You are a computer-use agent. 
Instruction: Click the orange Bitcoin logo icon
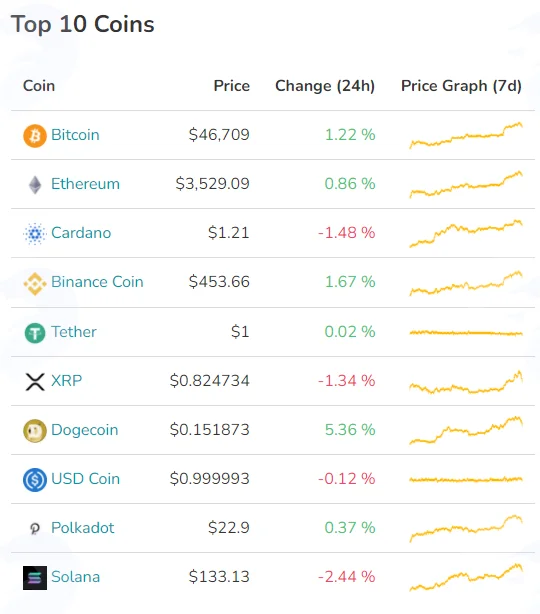(x=35, y=135)
